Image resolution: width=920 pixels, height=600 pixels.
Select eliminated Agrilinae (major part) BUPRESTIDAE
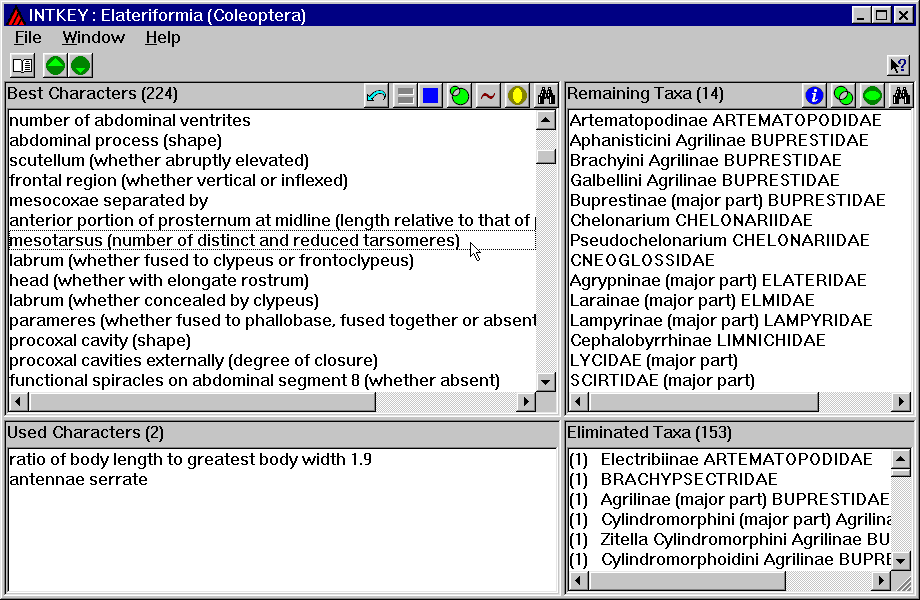tap(730, 499)
